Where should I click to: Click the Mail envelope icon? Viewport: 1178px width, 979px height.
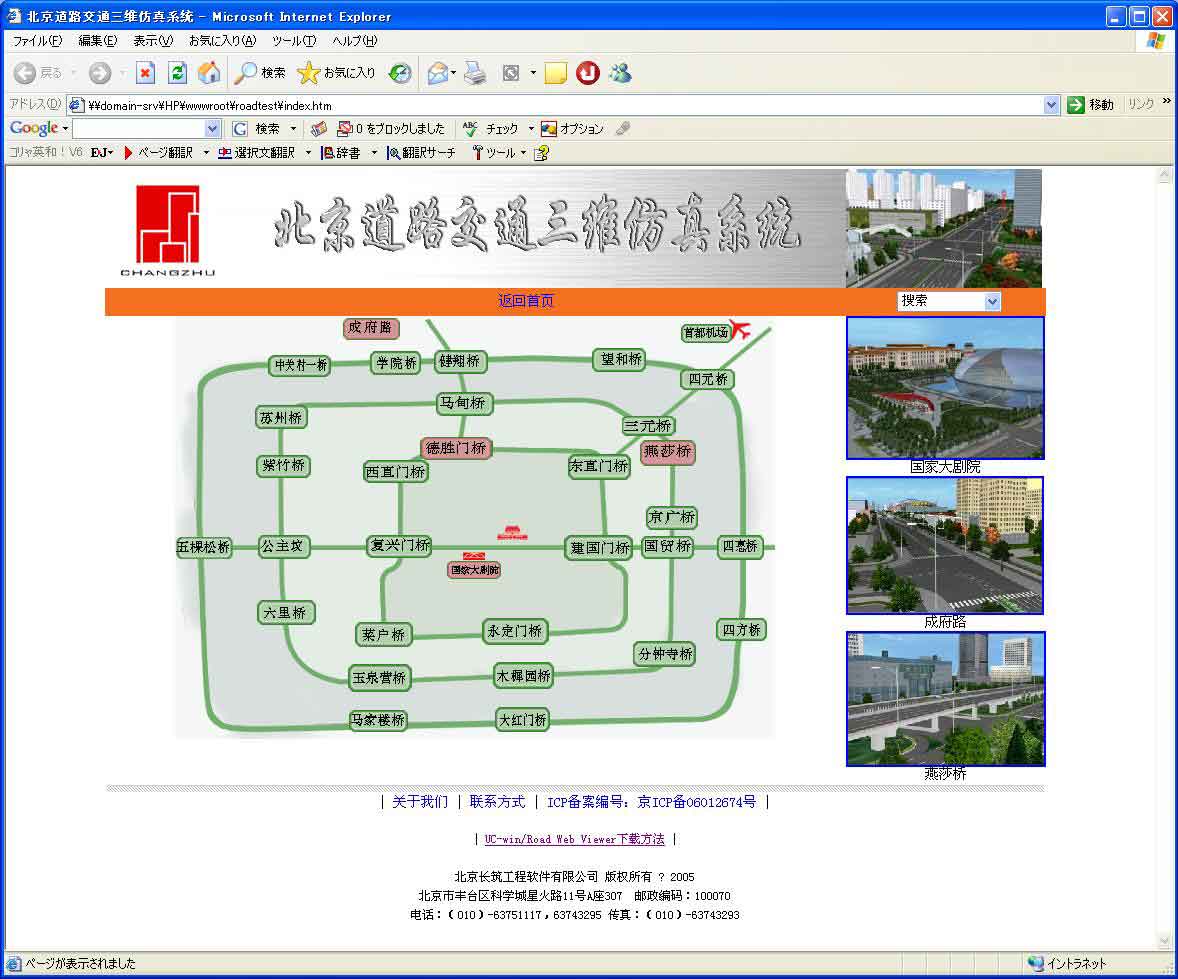(437, 73)
